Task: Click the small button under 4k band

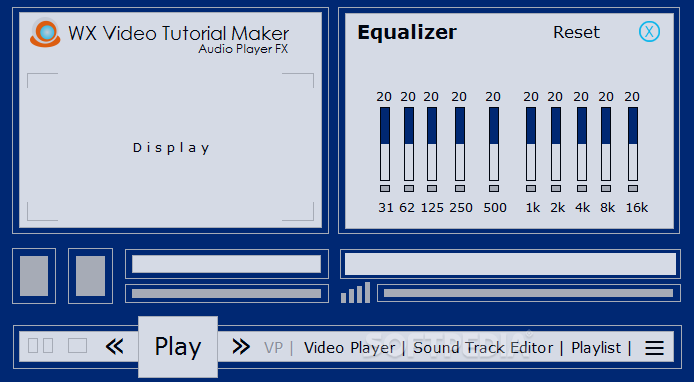Action: (x=582, y=189)
